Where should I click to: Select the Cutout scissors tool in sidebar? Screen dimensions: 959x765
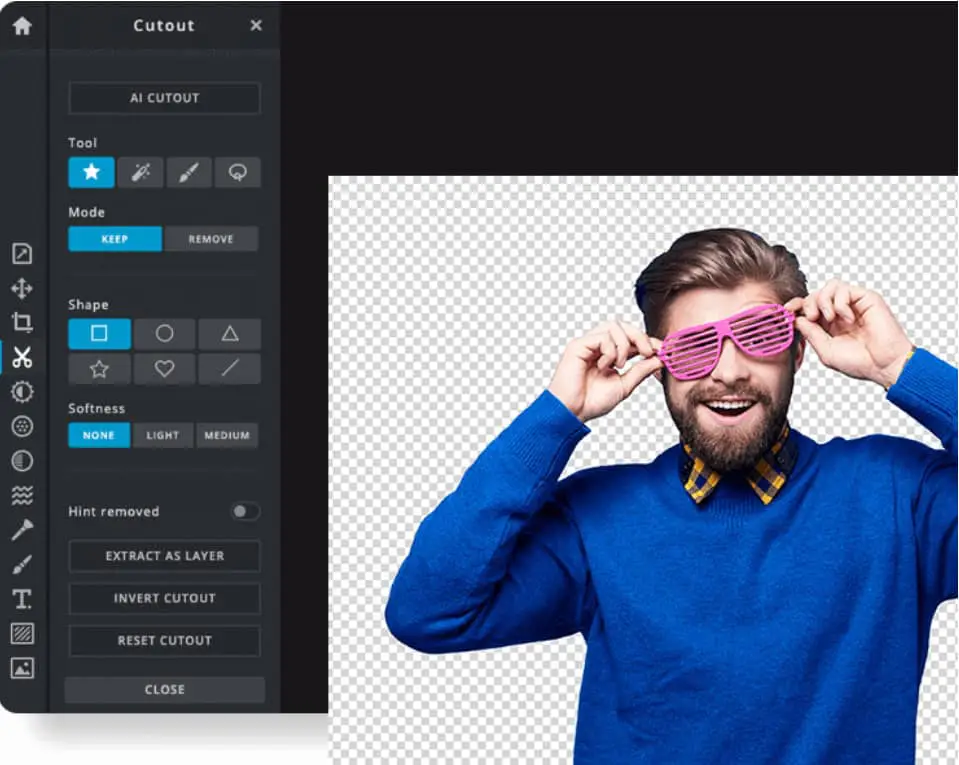[22, 357]
